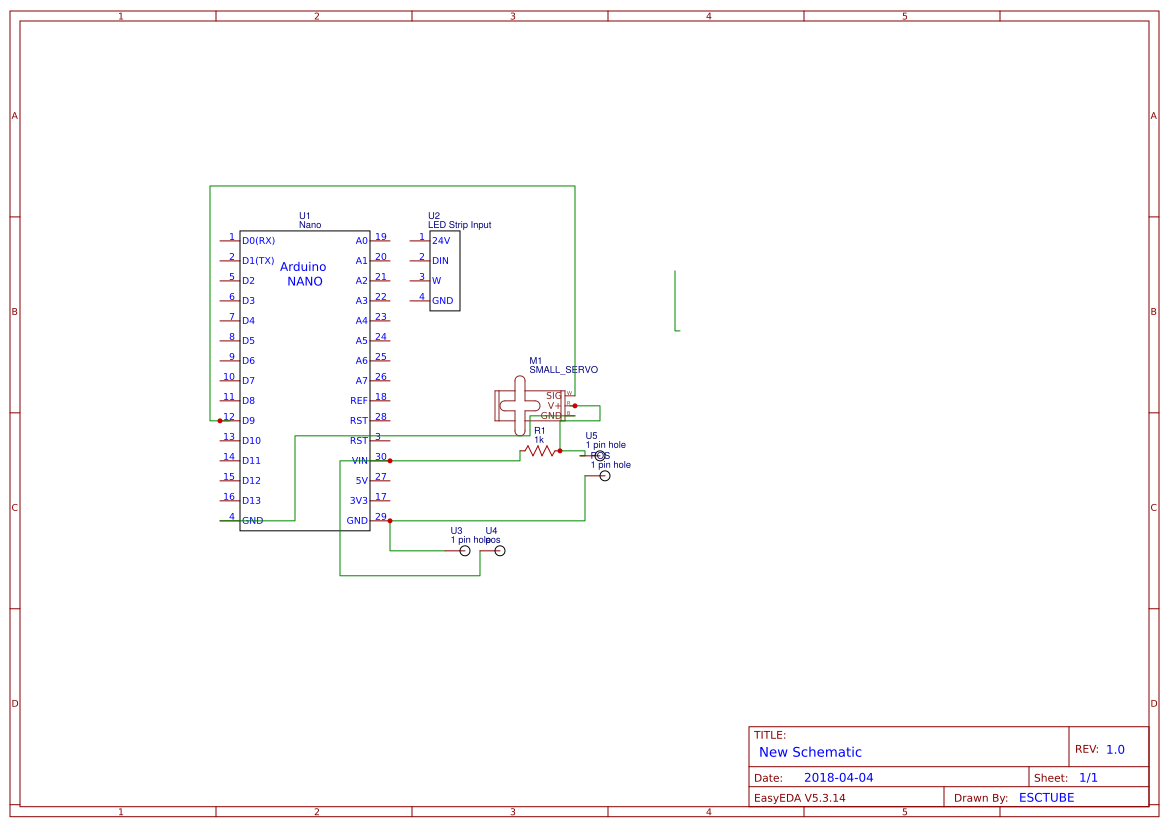
Task: Select the LED Strip Input U2 connector
Action: point(445,270)
